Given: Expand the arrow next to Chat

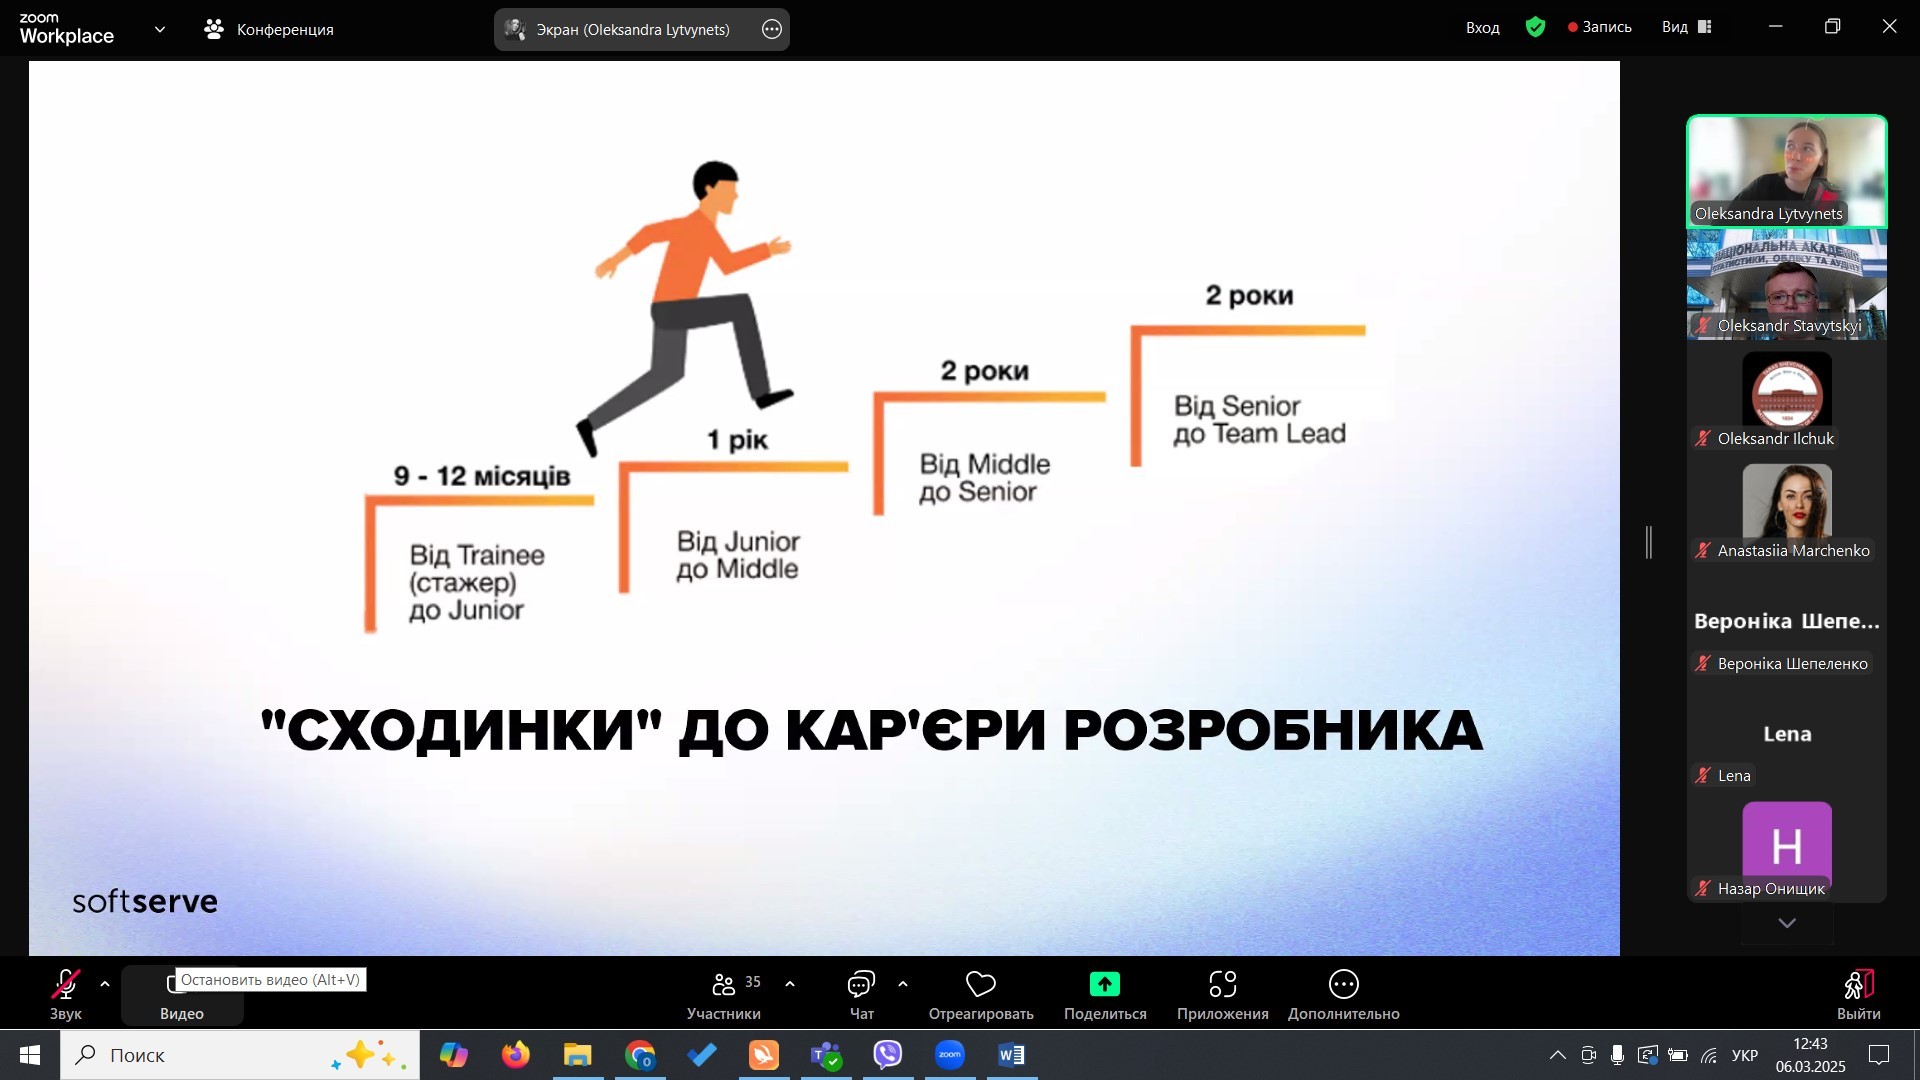Looking at the screenshot, I should click(x=903, y=985).
